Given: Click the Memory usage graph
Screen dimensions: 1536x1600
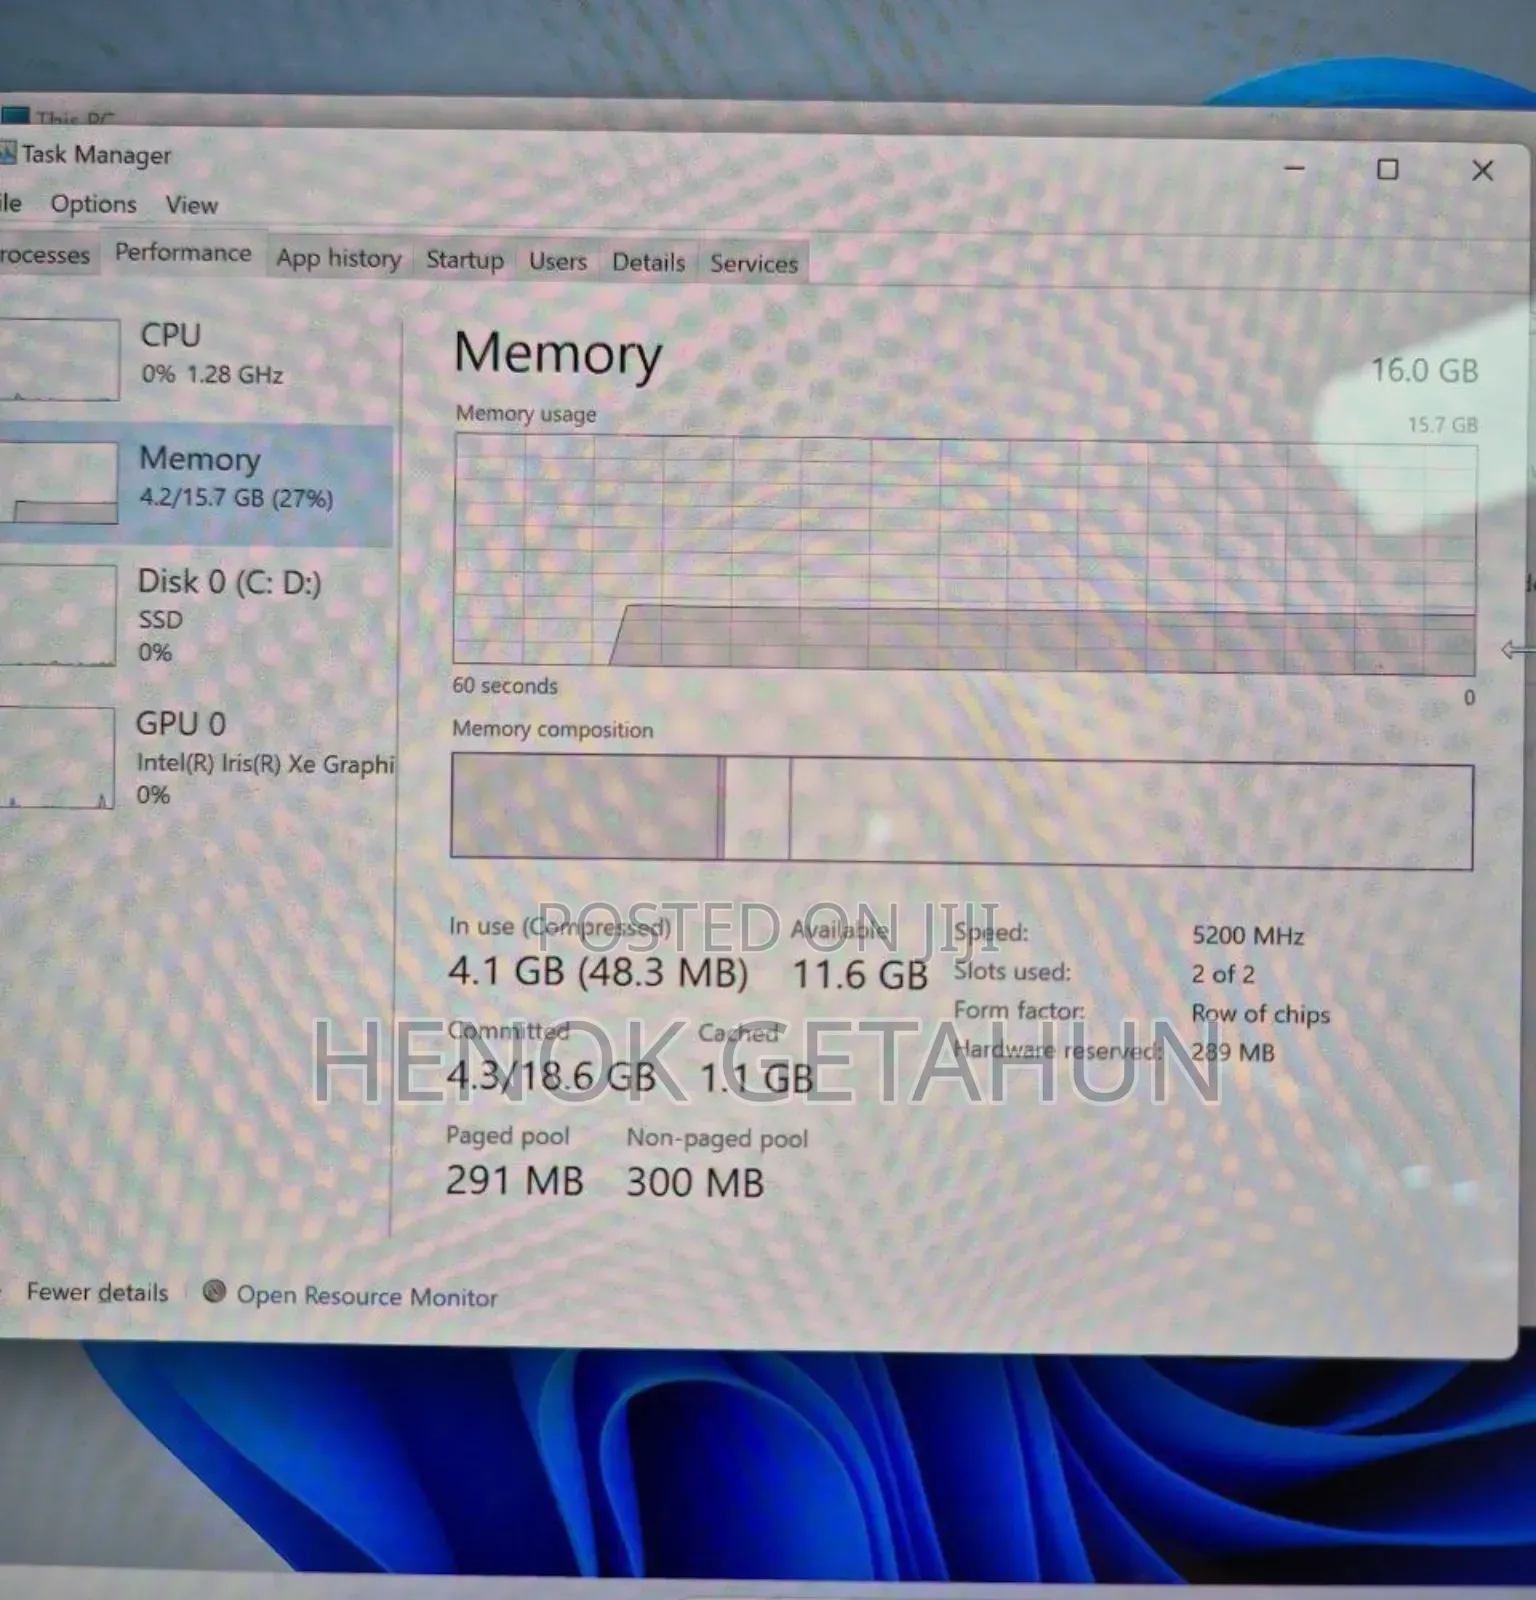Looking at the screenshot, I should [x=964, y=555].
